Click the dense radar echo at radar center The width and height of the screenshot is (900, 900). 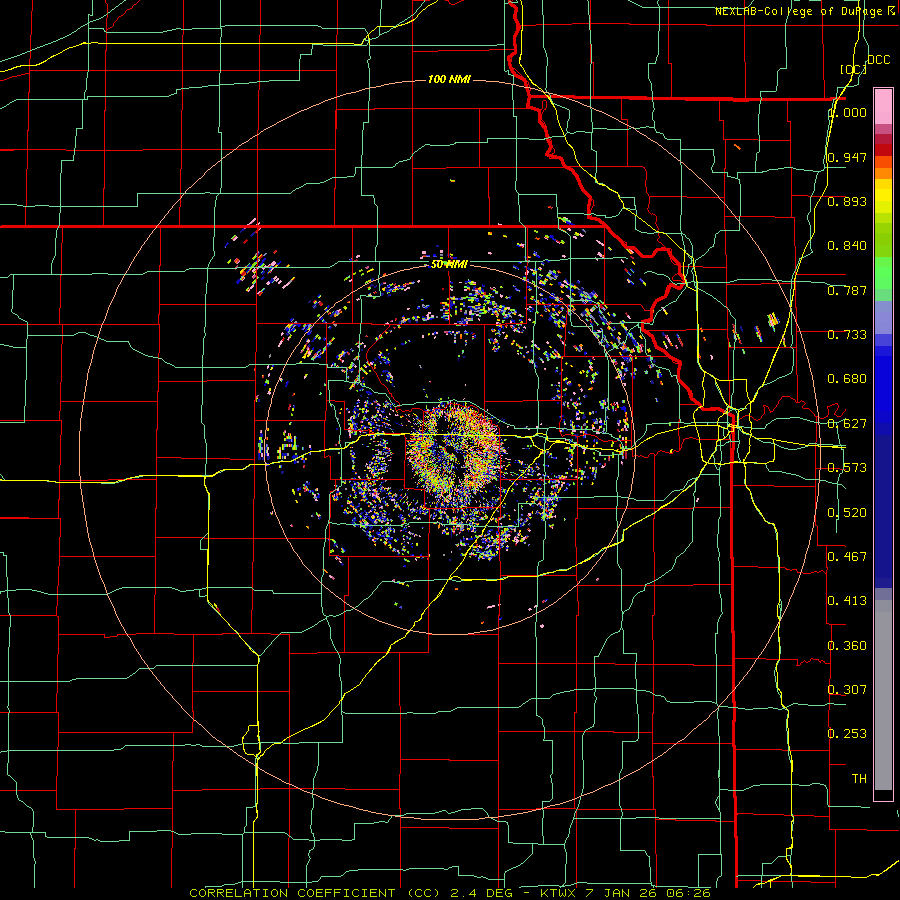pyautogui.click(x=453, y=453)
